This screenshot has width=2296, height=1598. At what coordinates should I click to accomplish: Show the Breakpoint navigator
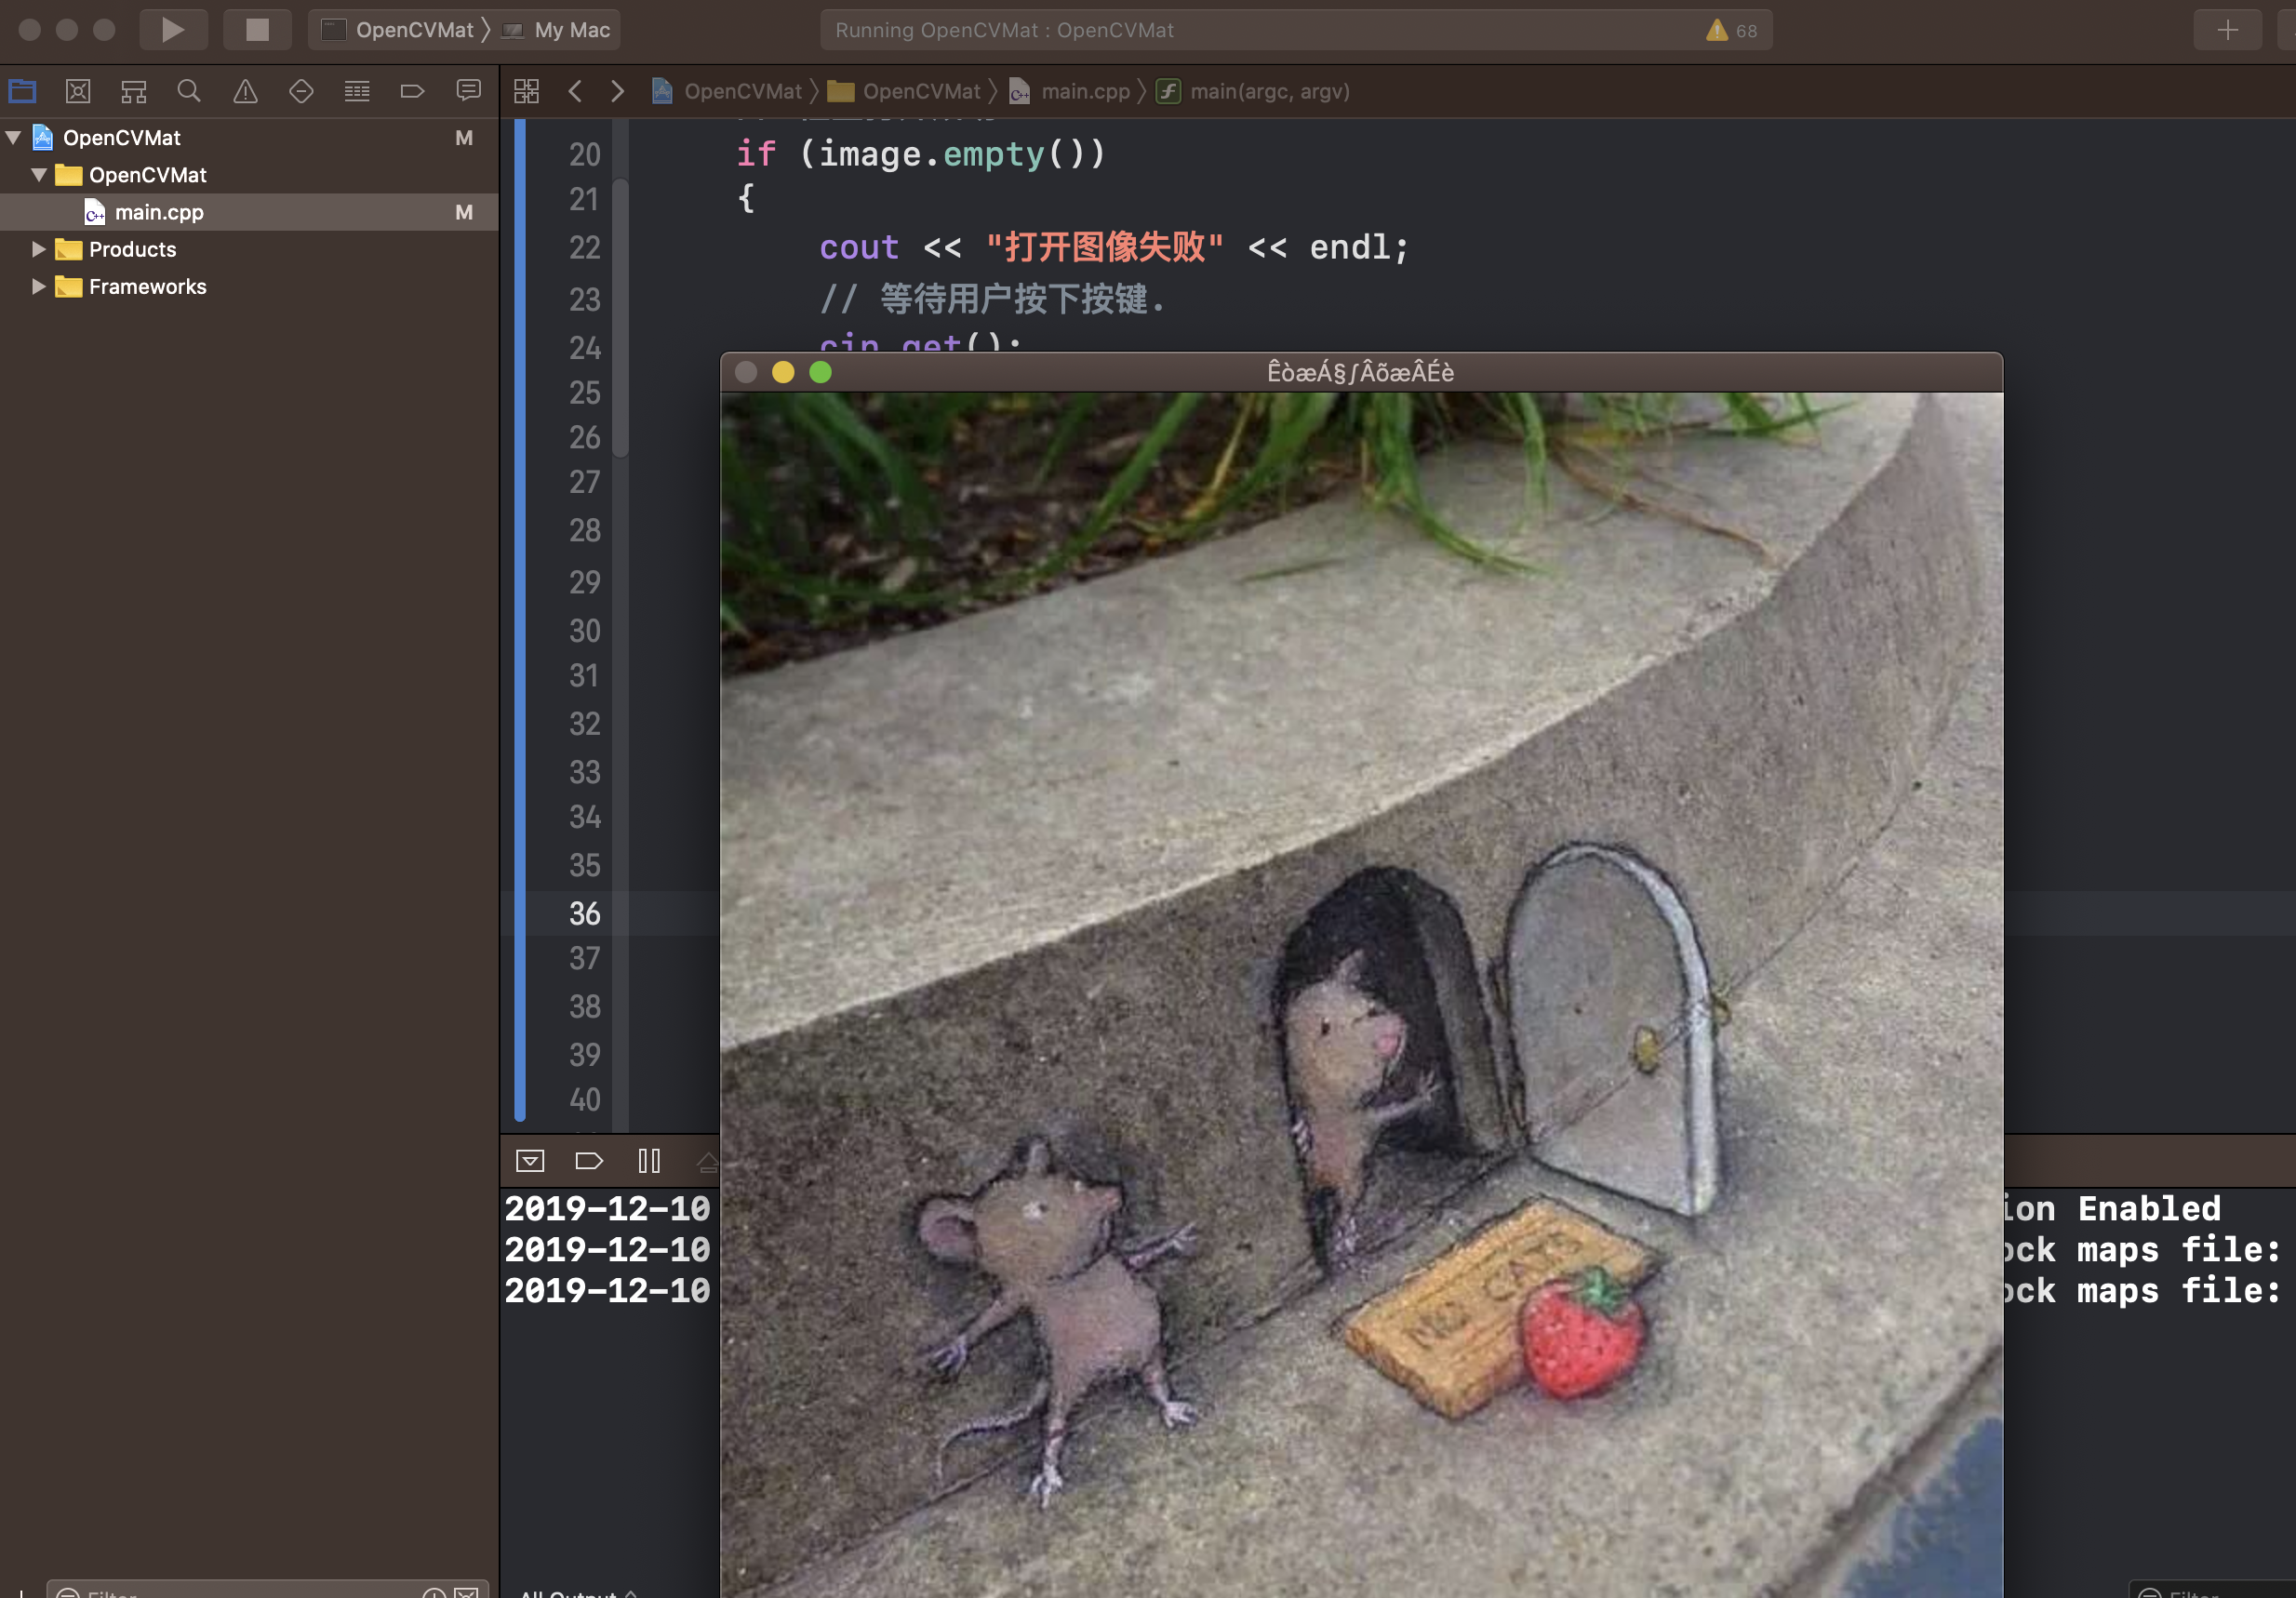tap(412, 92)
